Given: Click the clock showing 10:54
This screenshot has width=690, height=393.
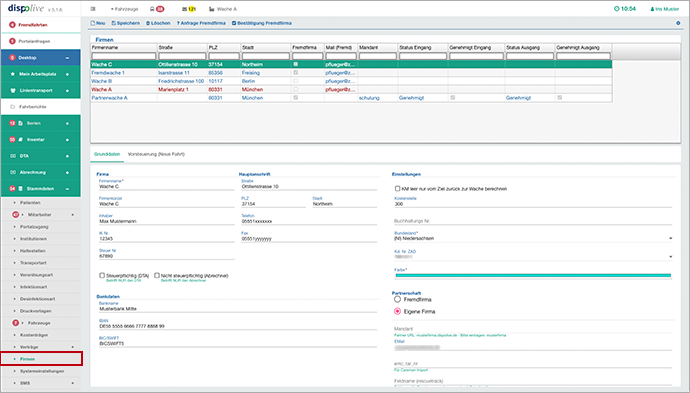Looking at the screenshot, I should (x=625, y=9).
